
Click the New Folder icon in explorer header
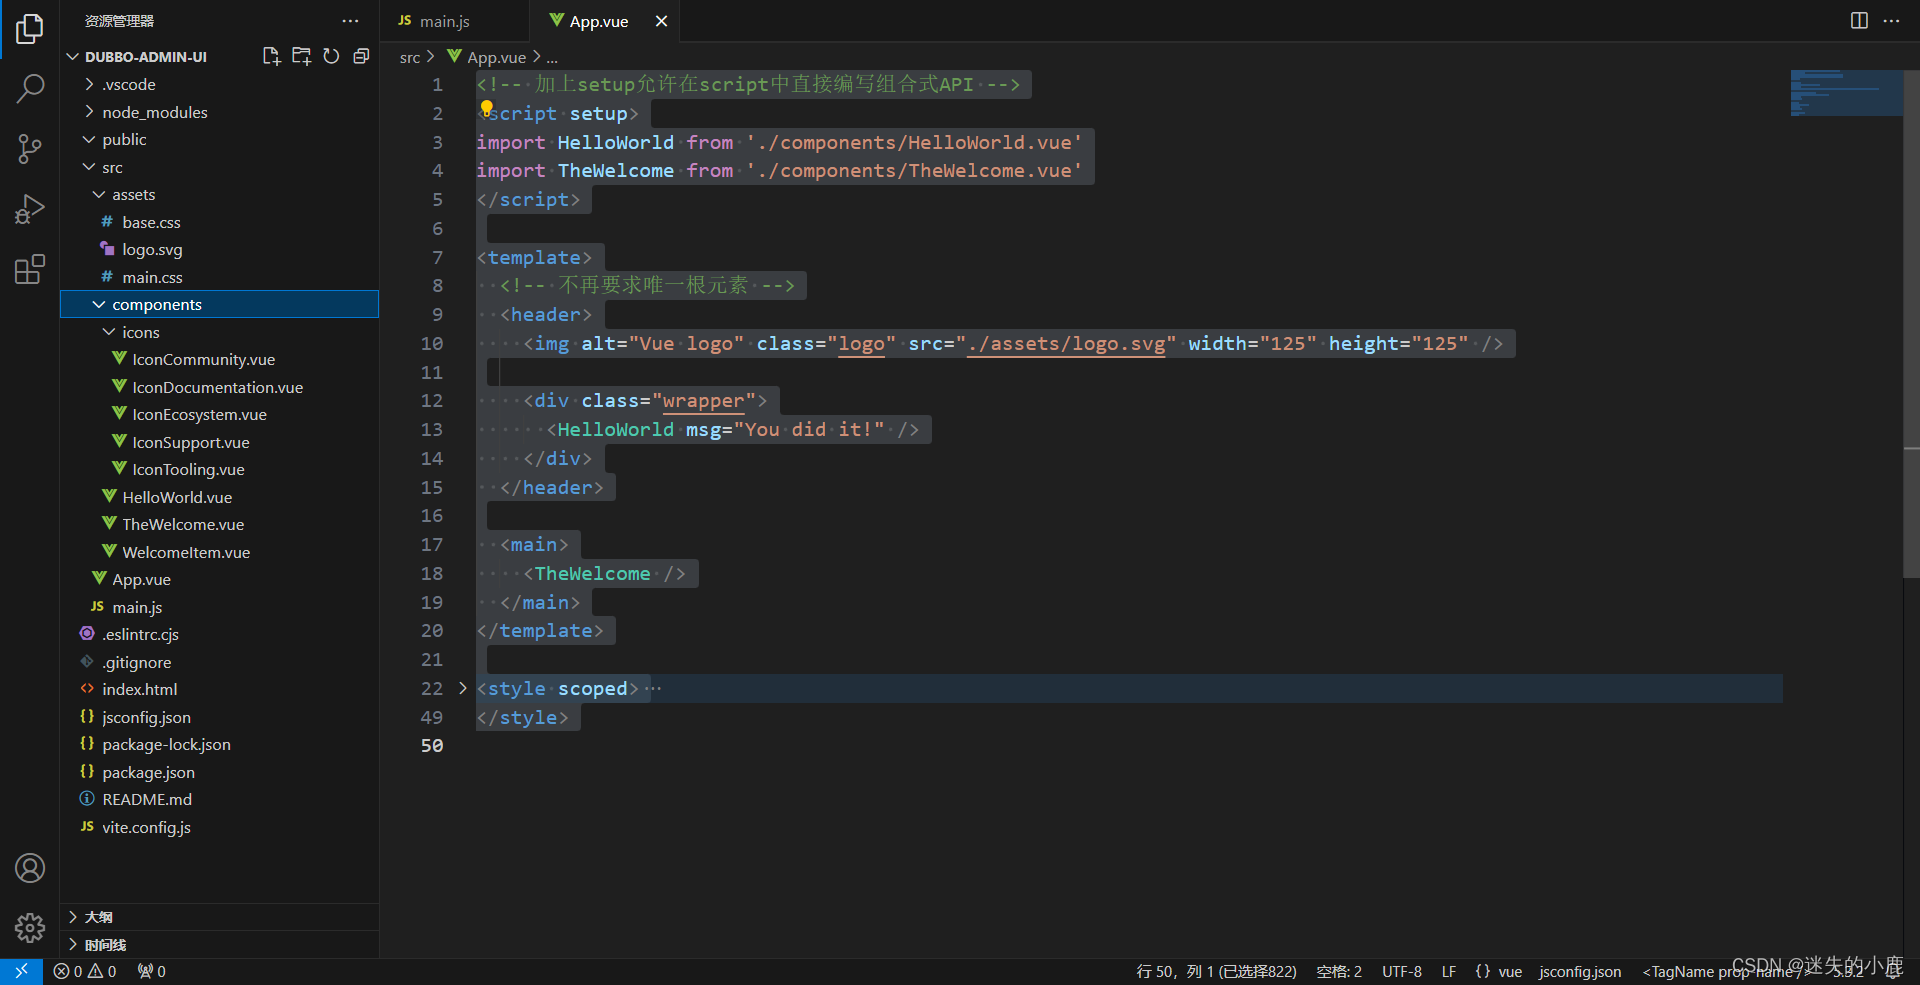coord(301,56)
